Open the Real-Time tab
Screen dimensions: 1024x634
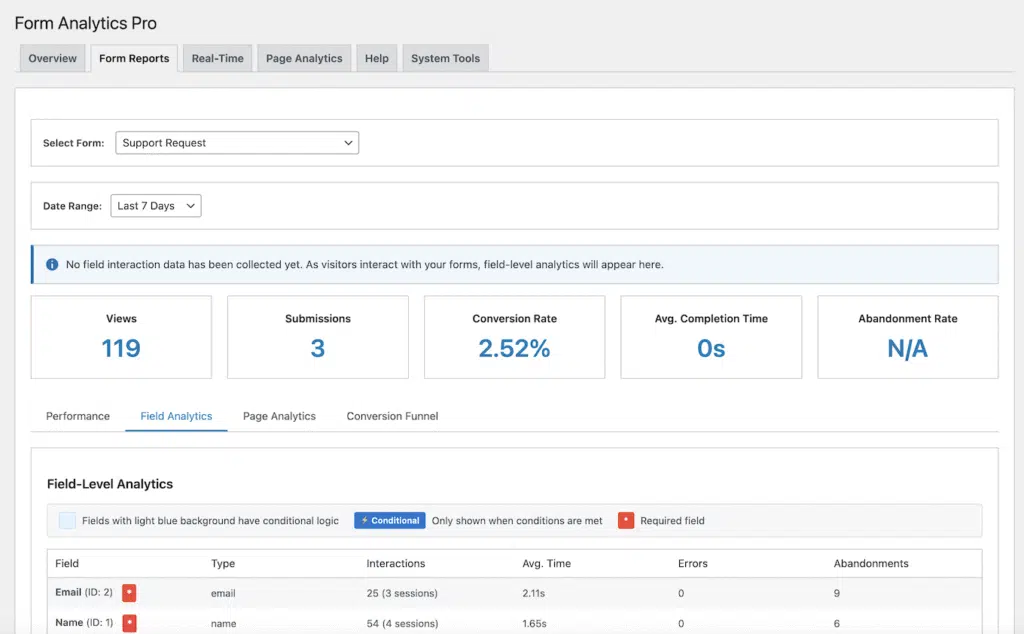pos(217,58)
